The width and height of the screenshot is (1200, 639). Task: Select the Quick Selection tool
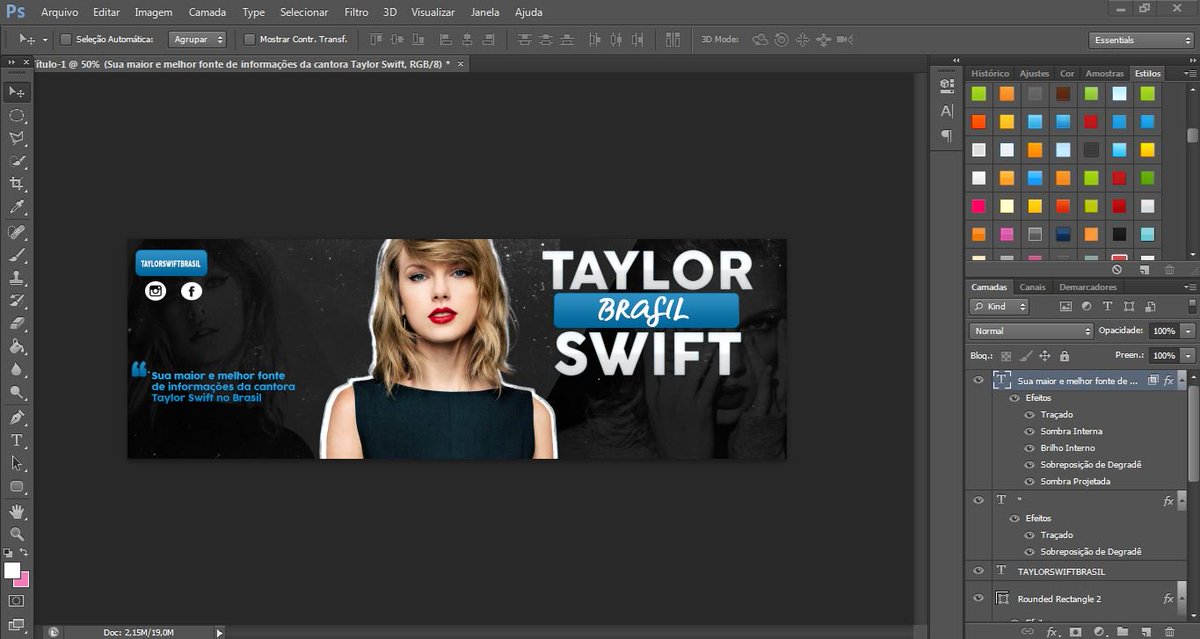(17, 161)
